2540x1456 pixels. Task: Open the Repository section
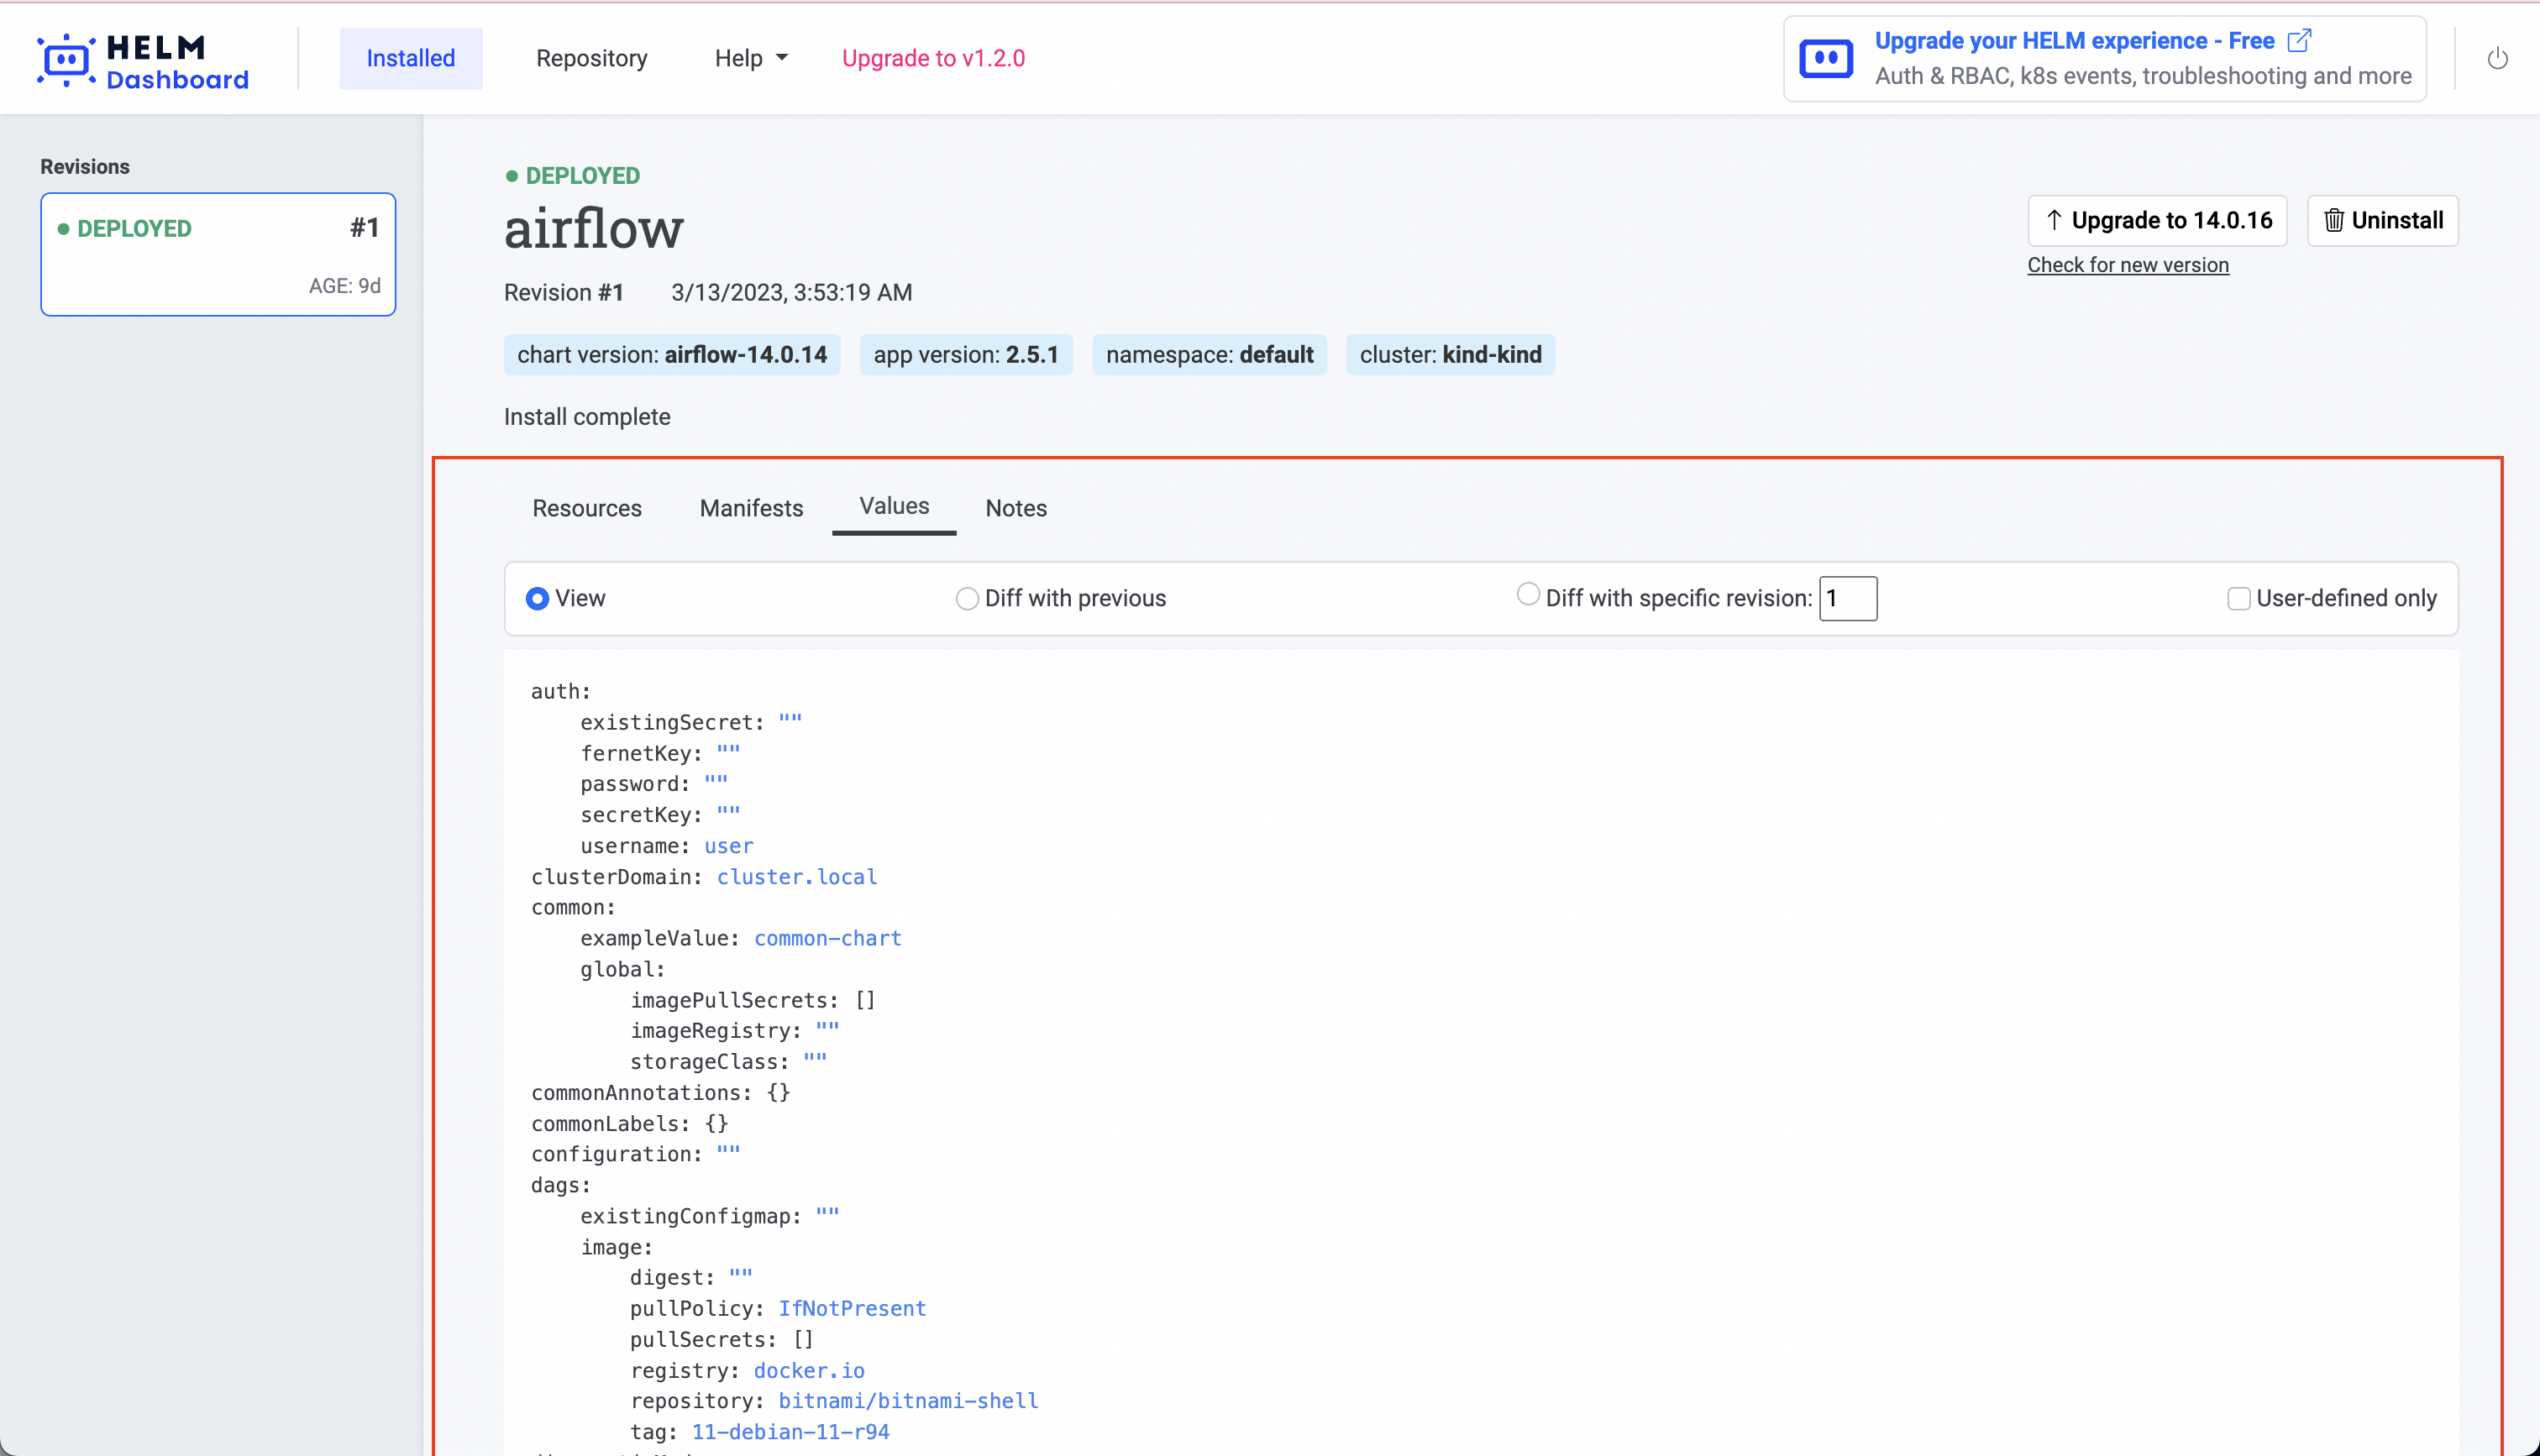[591, 58]
